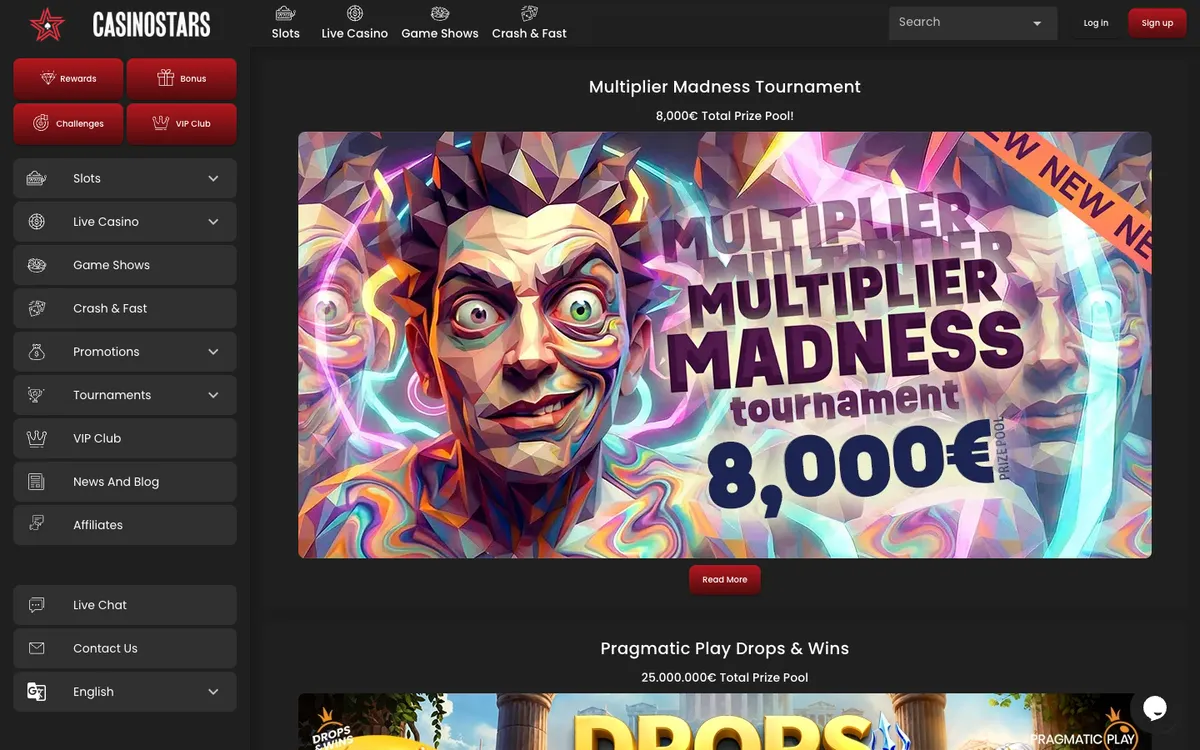Click the CasinoStars red star logo
The image size is (1200, 750).
47,24
